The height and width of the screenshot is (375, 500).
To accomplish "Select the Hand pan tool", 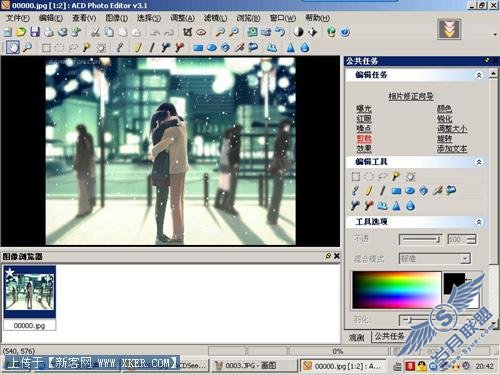I will point(13,47).
